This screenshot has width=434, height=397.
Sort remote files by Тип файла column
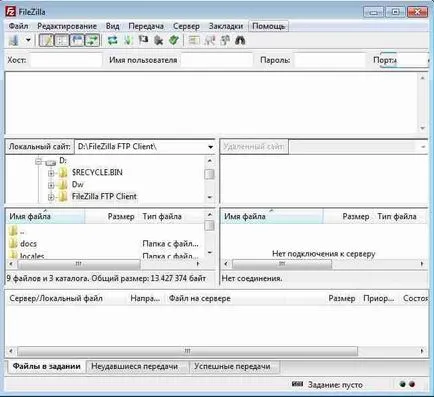[x=400, y=216]
